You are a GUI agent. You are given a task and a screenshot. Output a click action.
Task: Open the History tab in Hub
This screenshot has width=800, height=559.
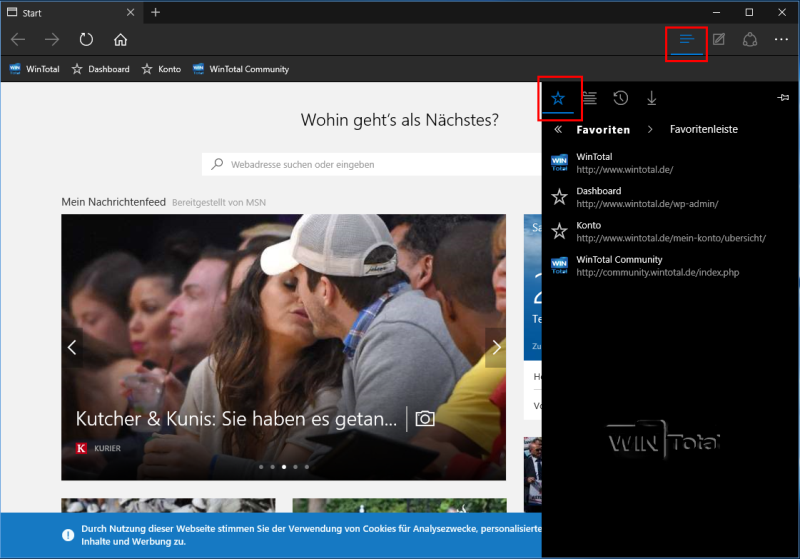[x=620, y=98]
